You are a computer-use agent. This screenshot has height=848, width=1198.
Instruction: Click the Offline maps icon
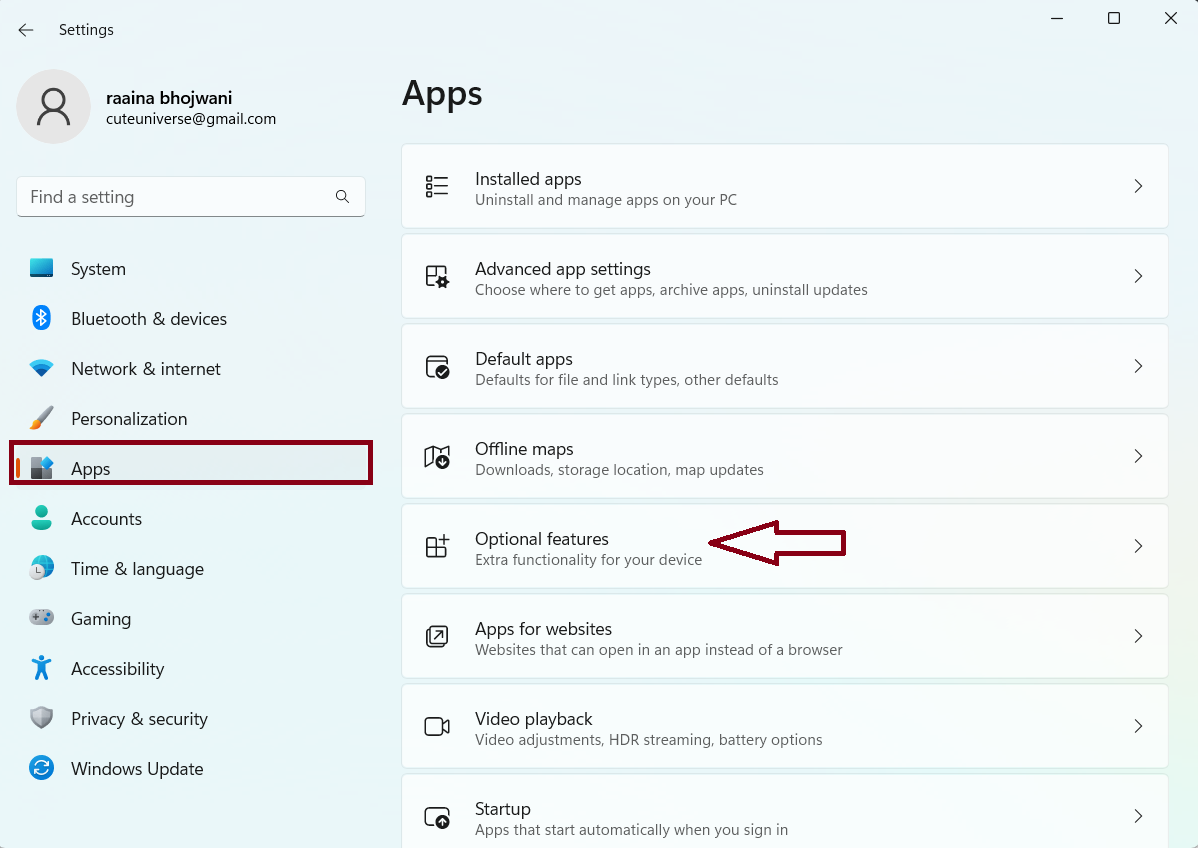pos(437,457)
